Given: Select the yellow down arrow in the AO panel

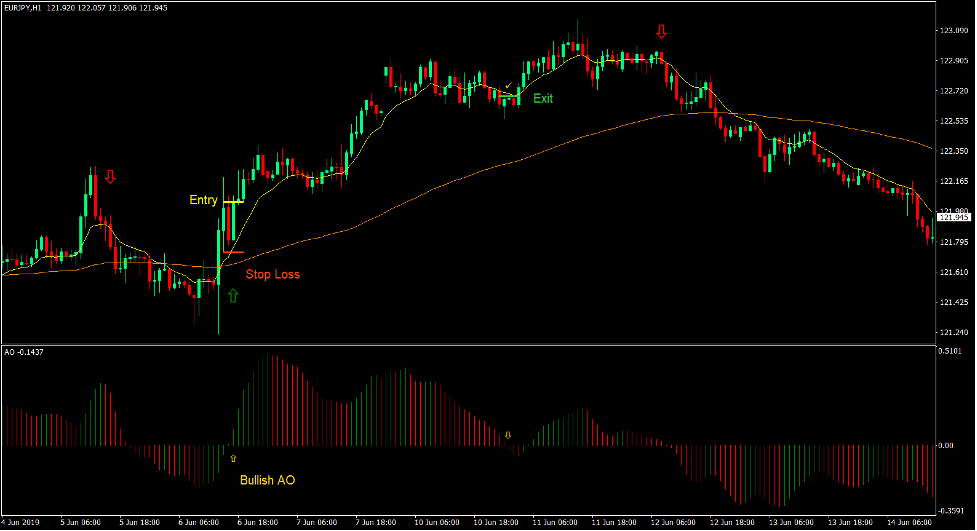Looking at the screenshot, I should (x=507, y=435).
